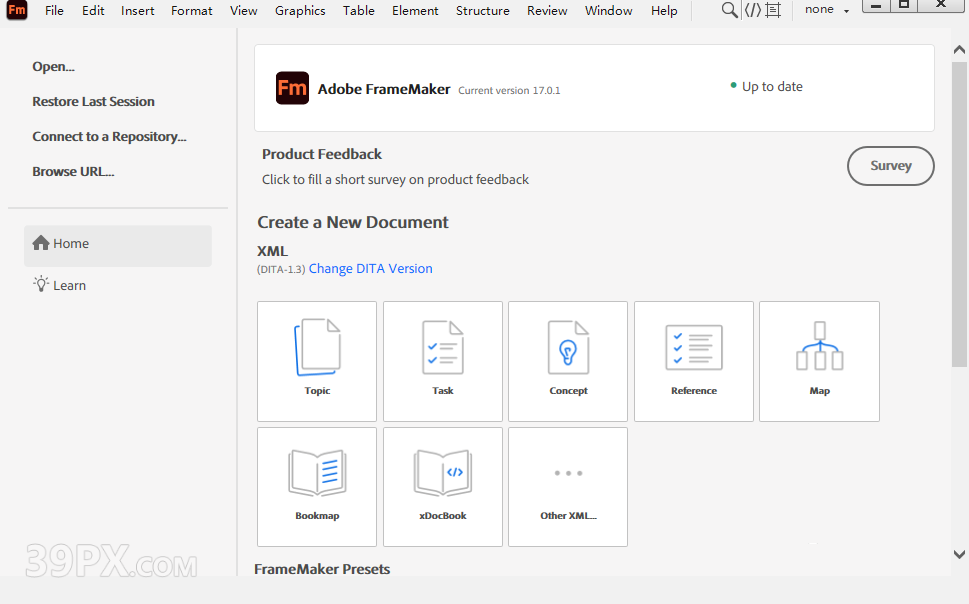Open the Review menu
Screen dimensions: 969x604
[x=547, y=11]
